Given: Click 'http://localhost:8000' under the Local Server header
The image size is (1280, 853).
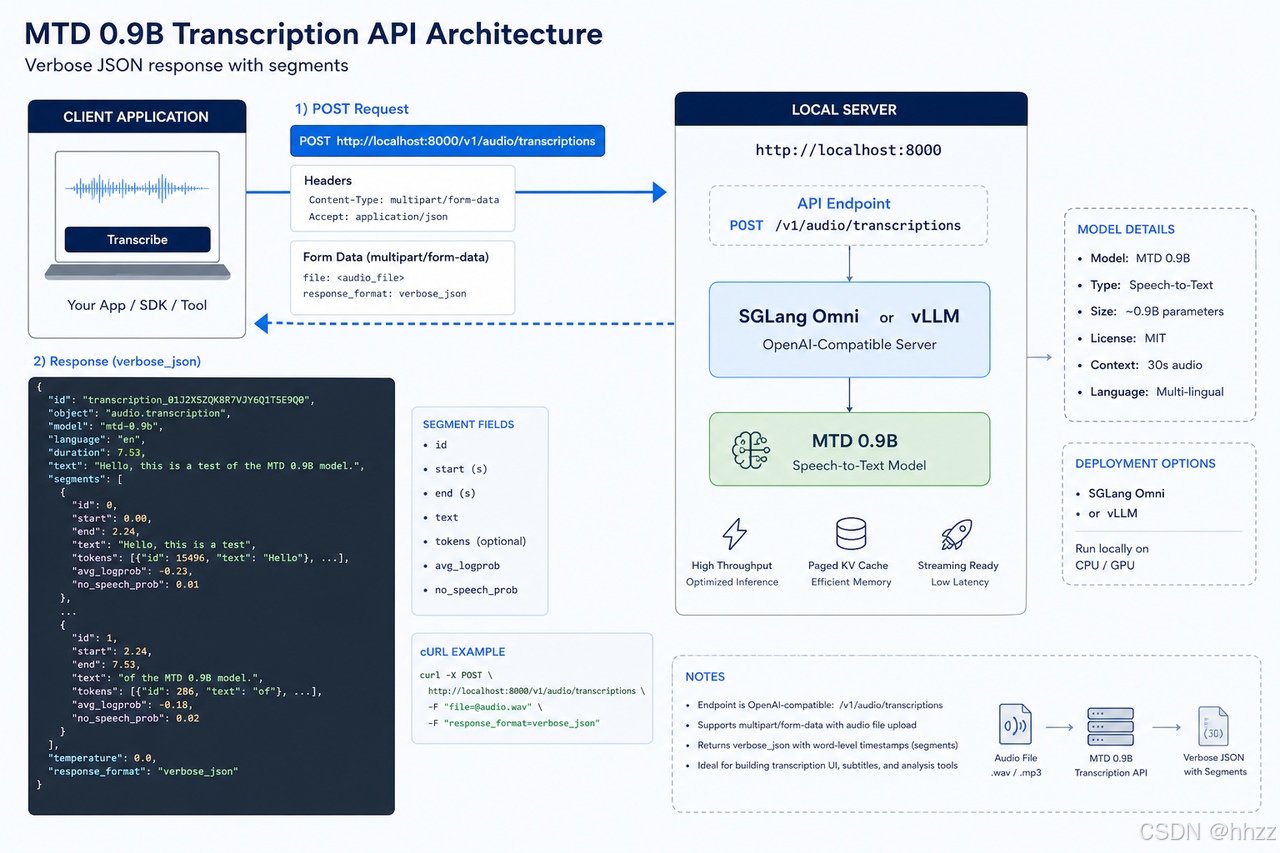Looking at the screenshot, I should point(848,151).
